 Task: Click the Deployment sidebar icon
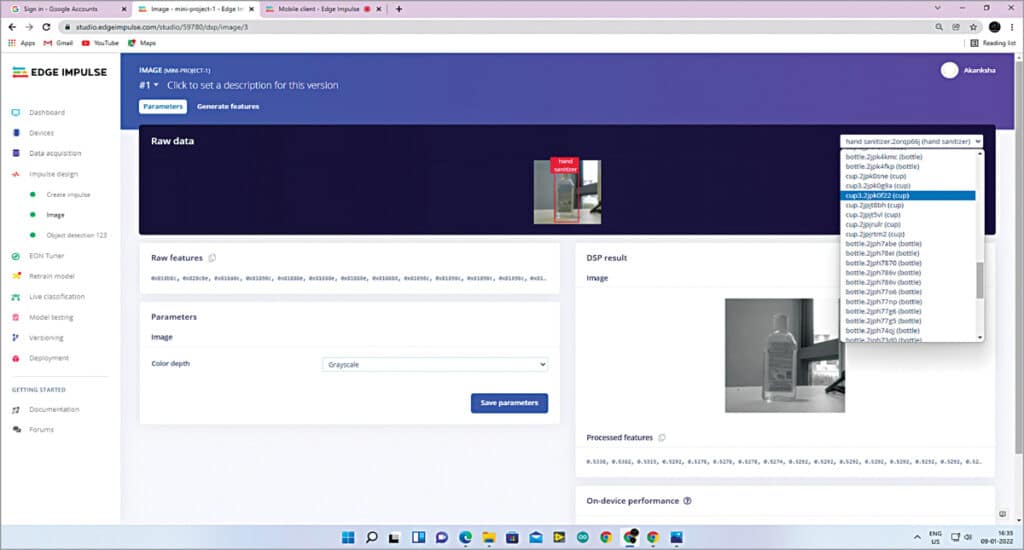pos(16,358)
